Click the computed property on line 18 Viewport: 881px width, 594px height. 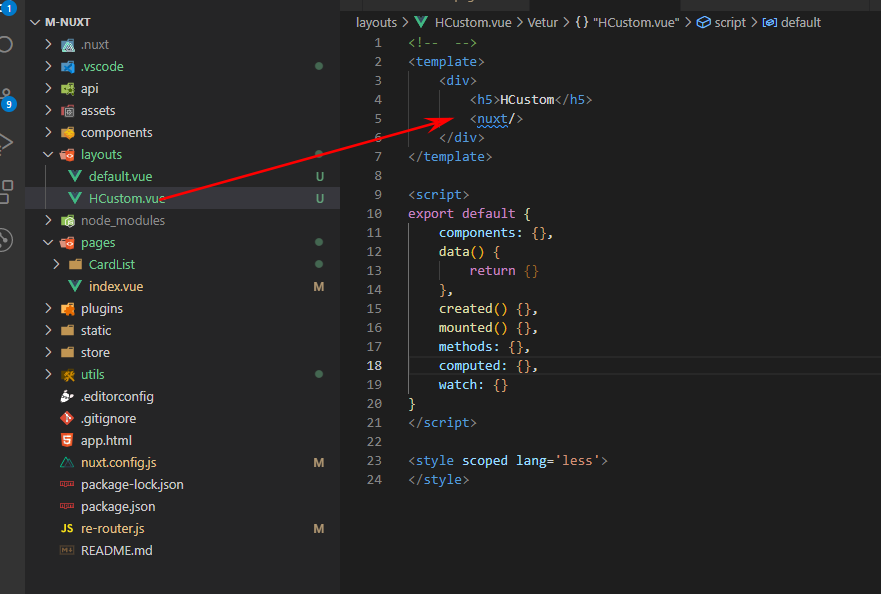469,366
